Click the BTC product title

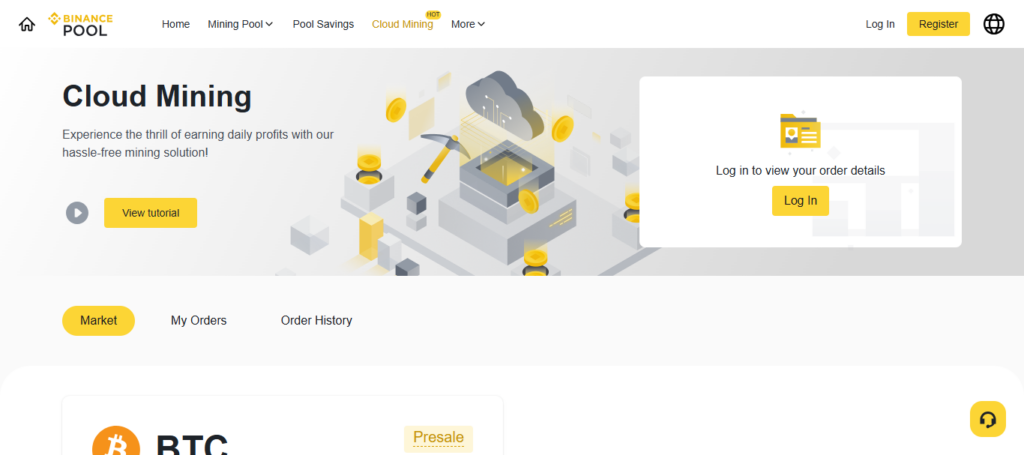pyautogui.click(x=192, y=444)
